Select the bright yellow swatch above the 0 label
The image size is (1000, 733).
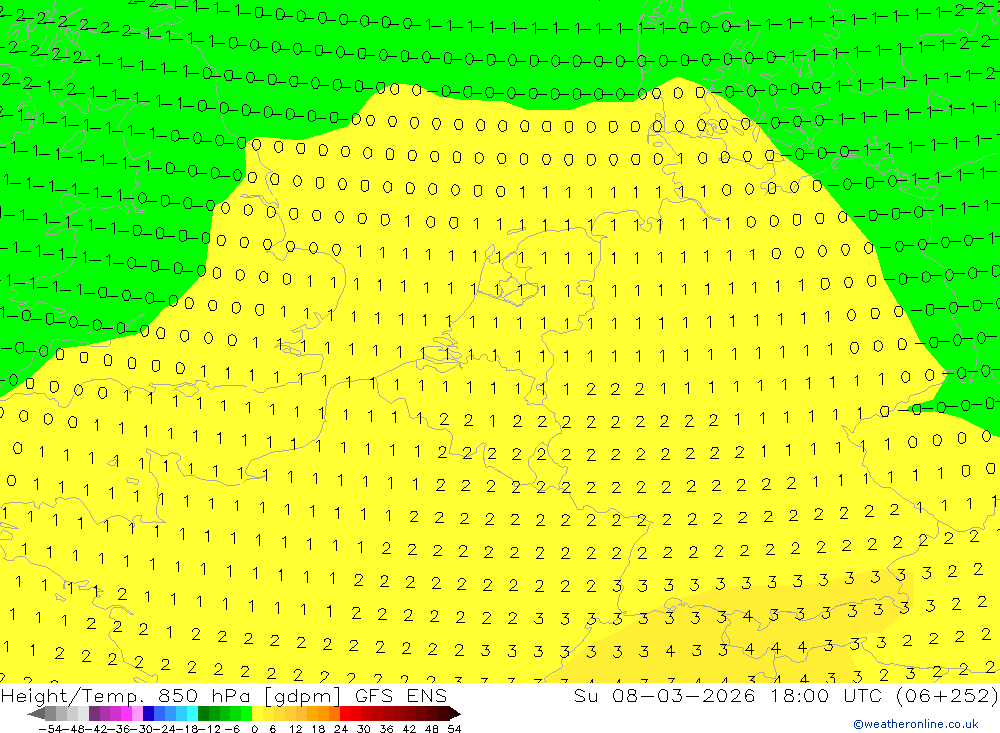[x=258, y=714]
